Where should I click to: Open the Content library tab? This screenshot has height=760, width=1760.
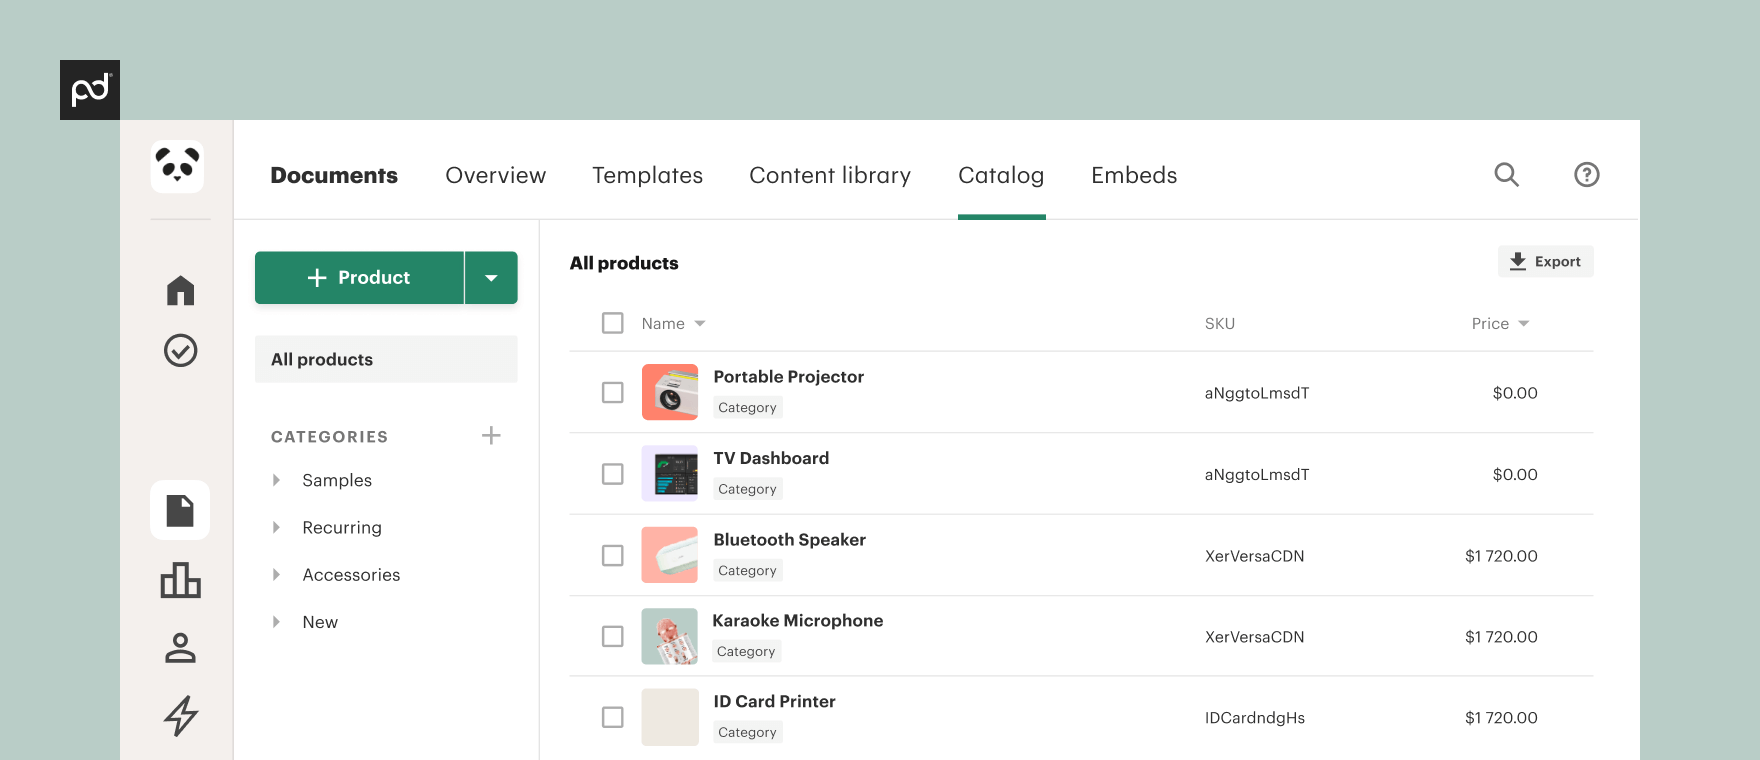[829, 175]
